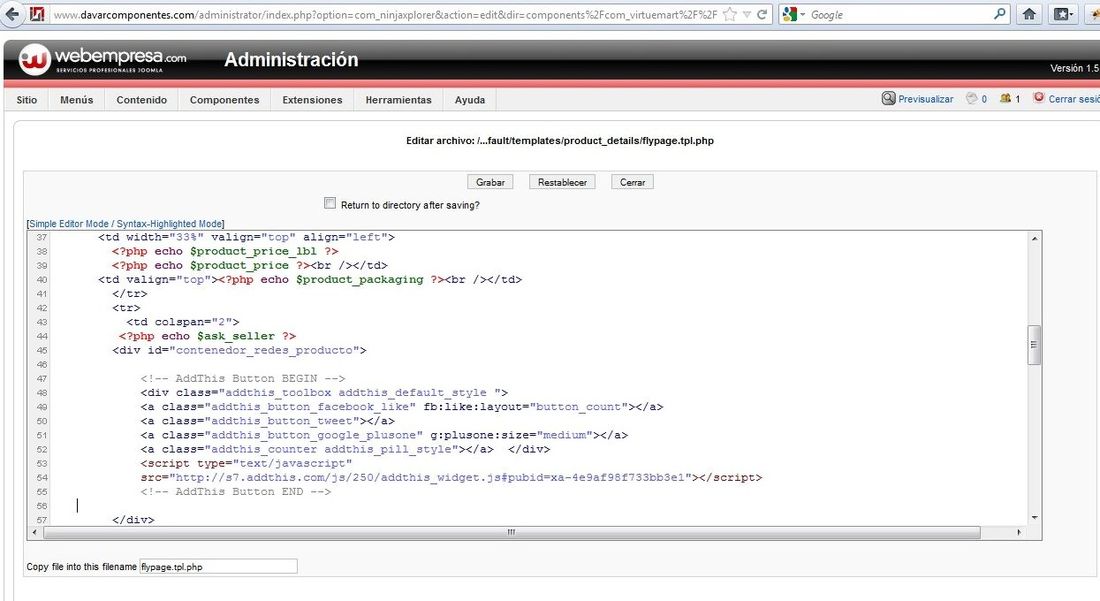1100x601 pixels.
Task: Click the editor scroll left arrow
Action: [x=34, y=533]
